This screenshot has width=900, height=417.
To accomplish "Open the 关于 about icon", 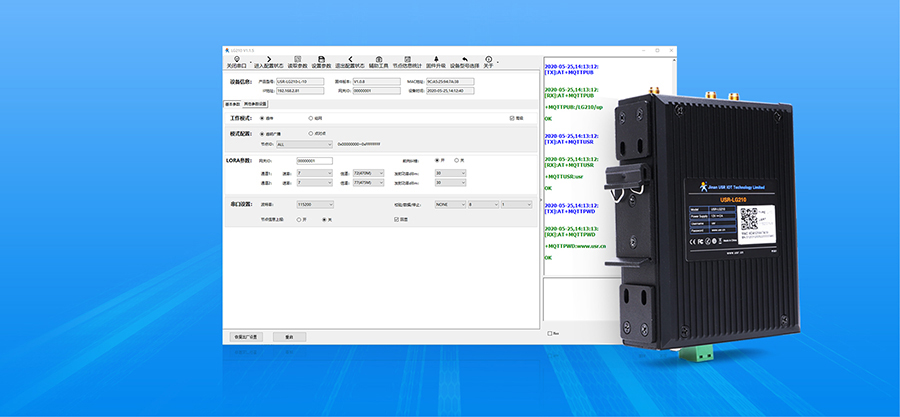I will tap(488, 62).
